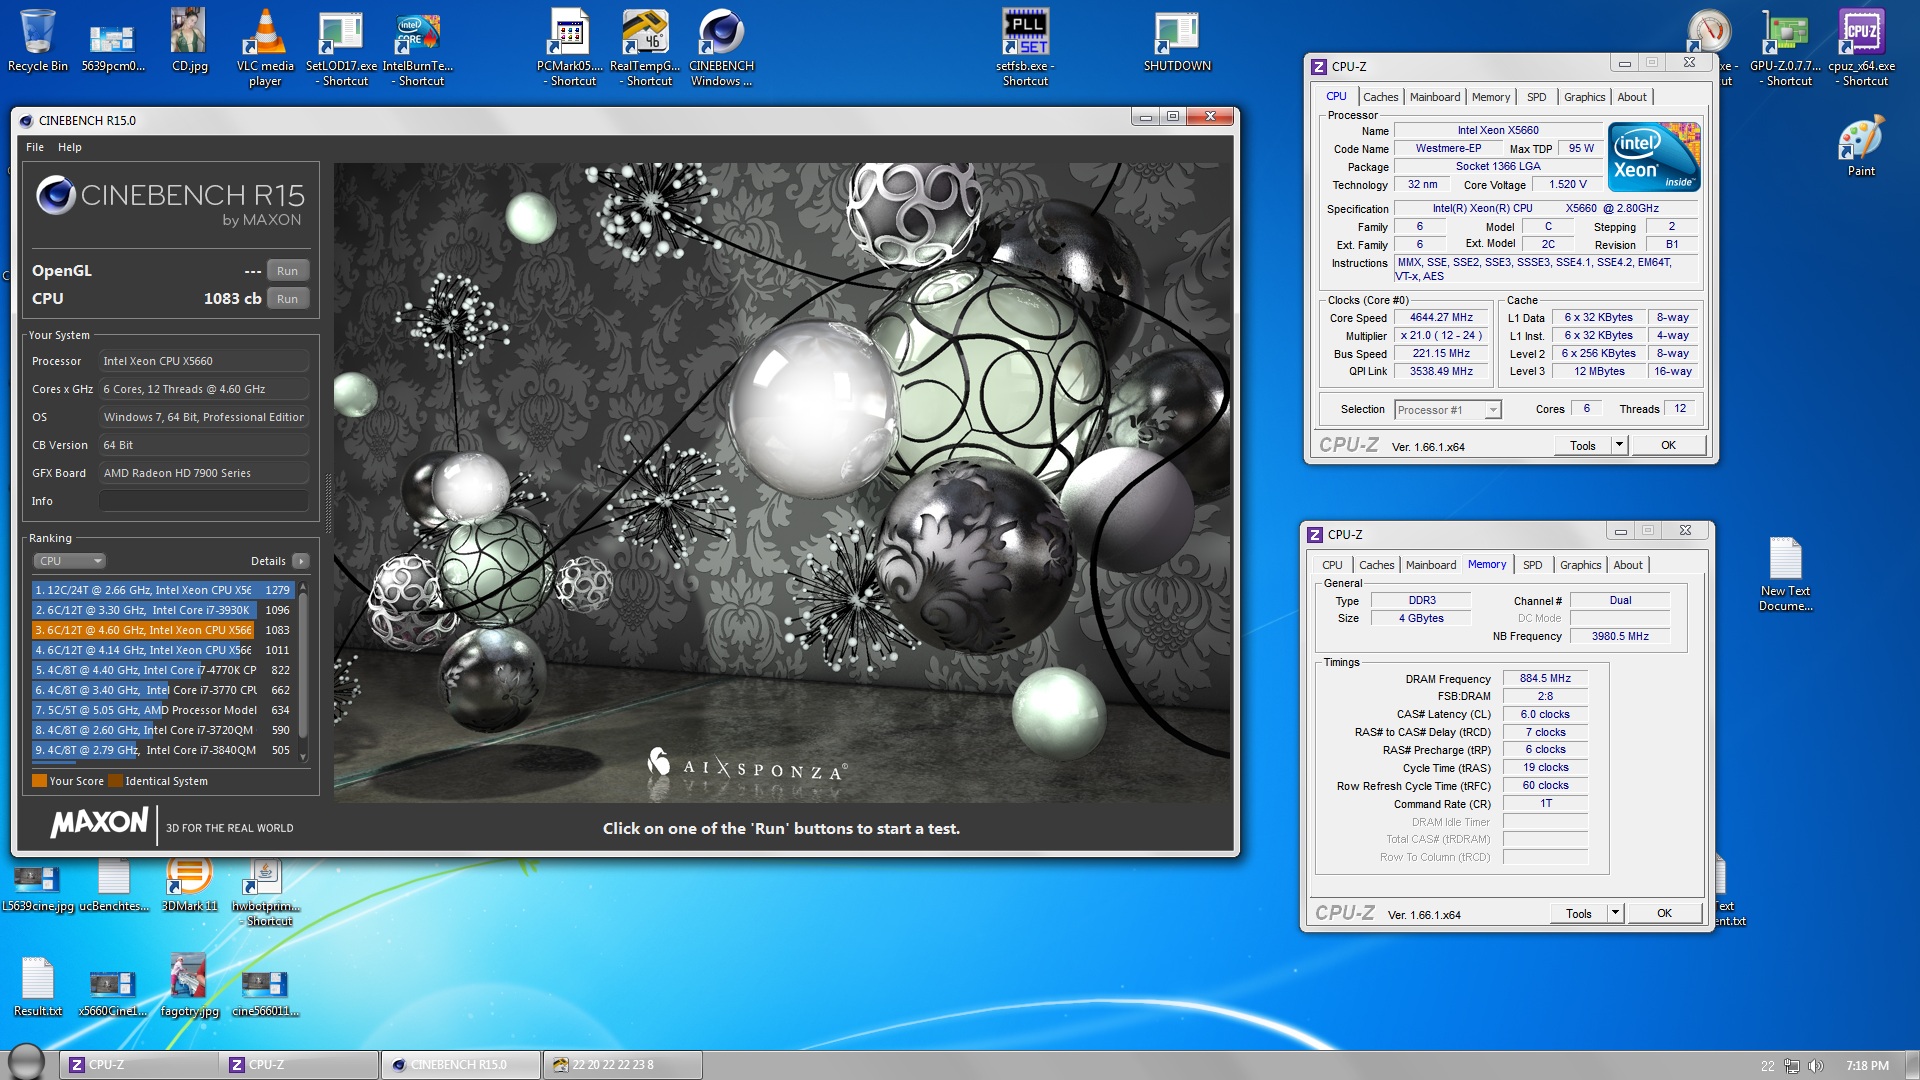Screen dimensions: 1920x1080
Task: Open Processor #1 selection dropdown
Action: point(1448,410)
